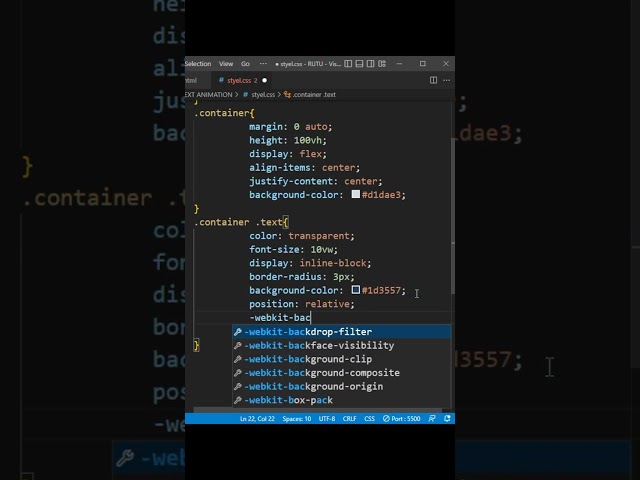This screenshot has height=480, width=640.
Task: Open the #1d3557 color swatch picker
Action: tap(356, 290)
